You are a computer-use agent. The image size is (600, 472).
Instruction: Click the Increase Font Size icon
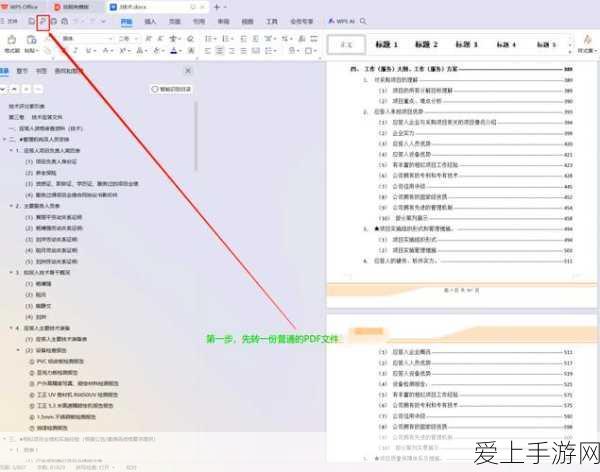[x=148, y=39]
